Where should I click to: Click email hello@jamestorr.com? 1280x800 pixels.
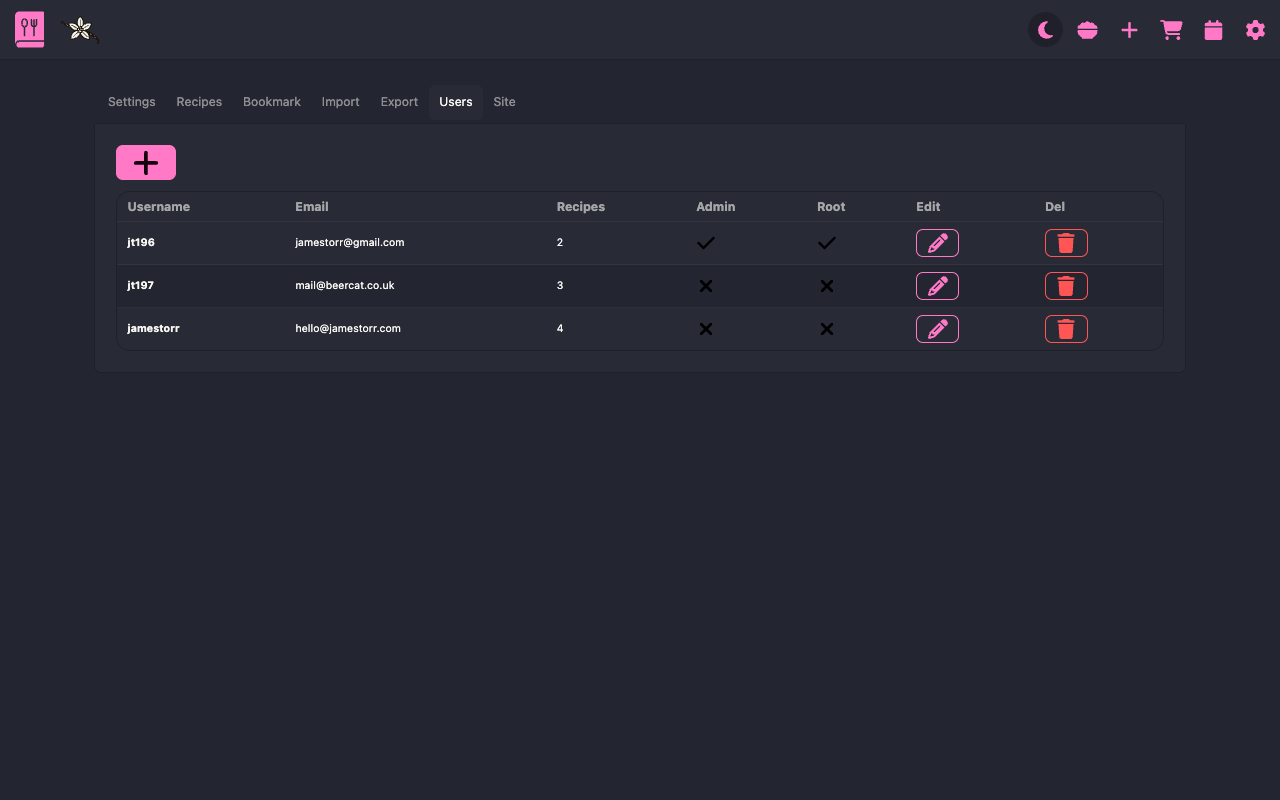(348, 329)
